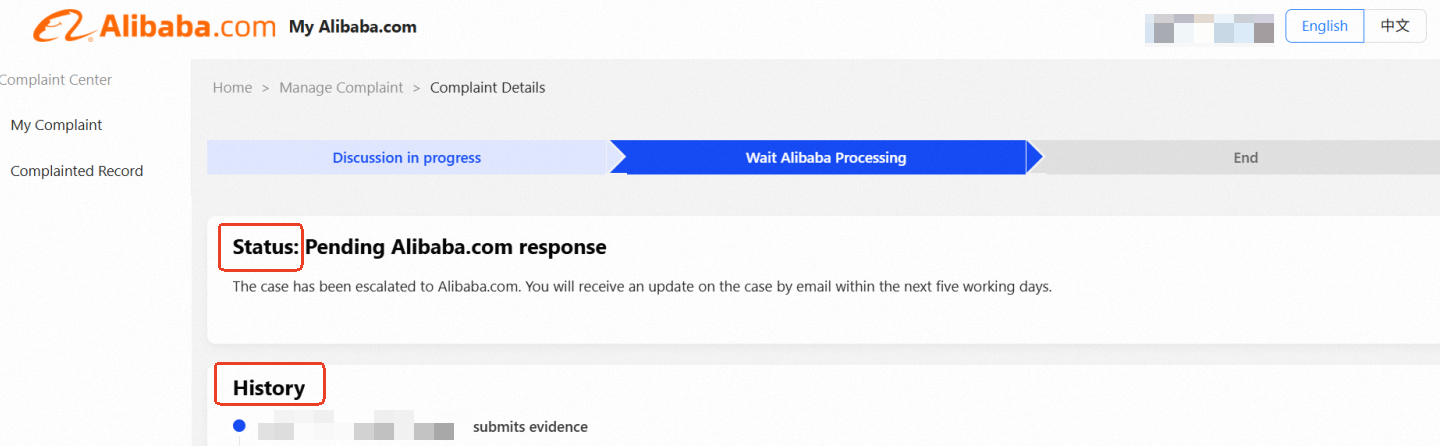
Task: Click submits evidence history entry
Action: [530, 427]
